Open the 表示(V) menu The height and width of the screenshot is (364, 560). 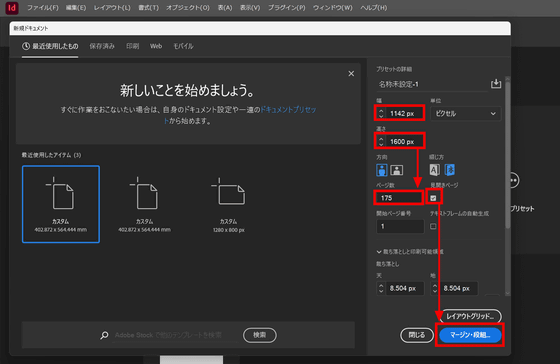pos(250,8)
